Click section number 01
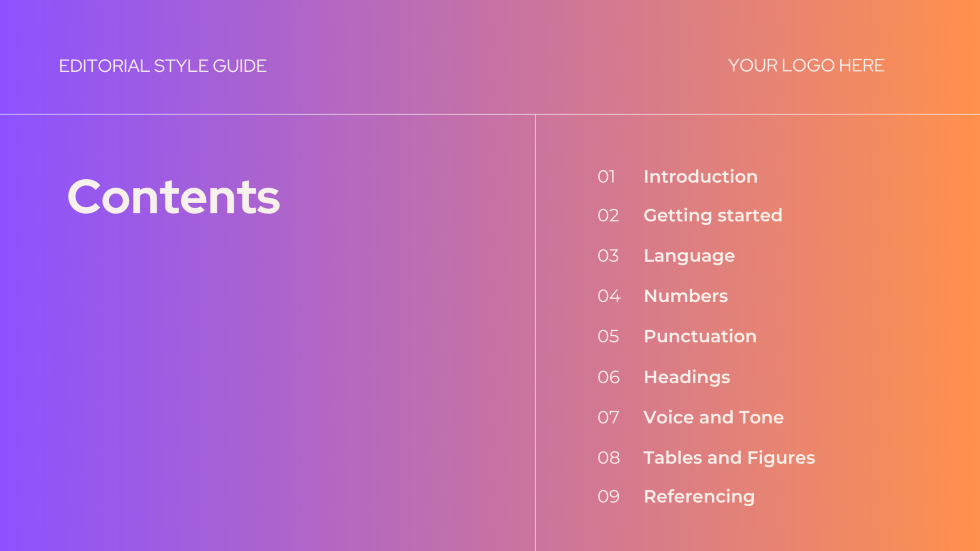The image size is (980, 551). point(606,177)
